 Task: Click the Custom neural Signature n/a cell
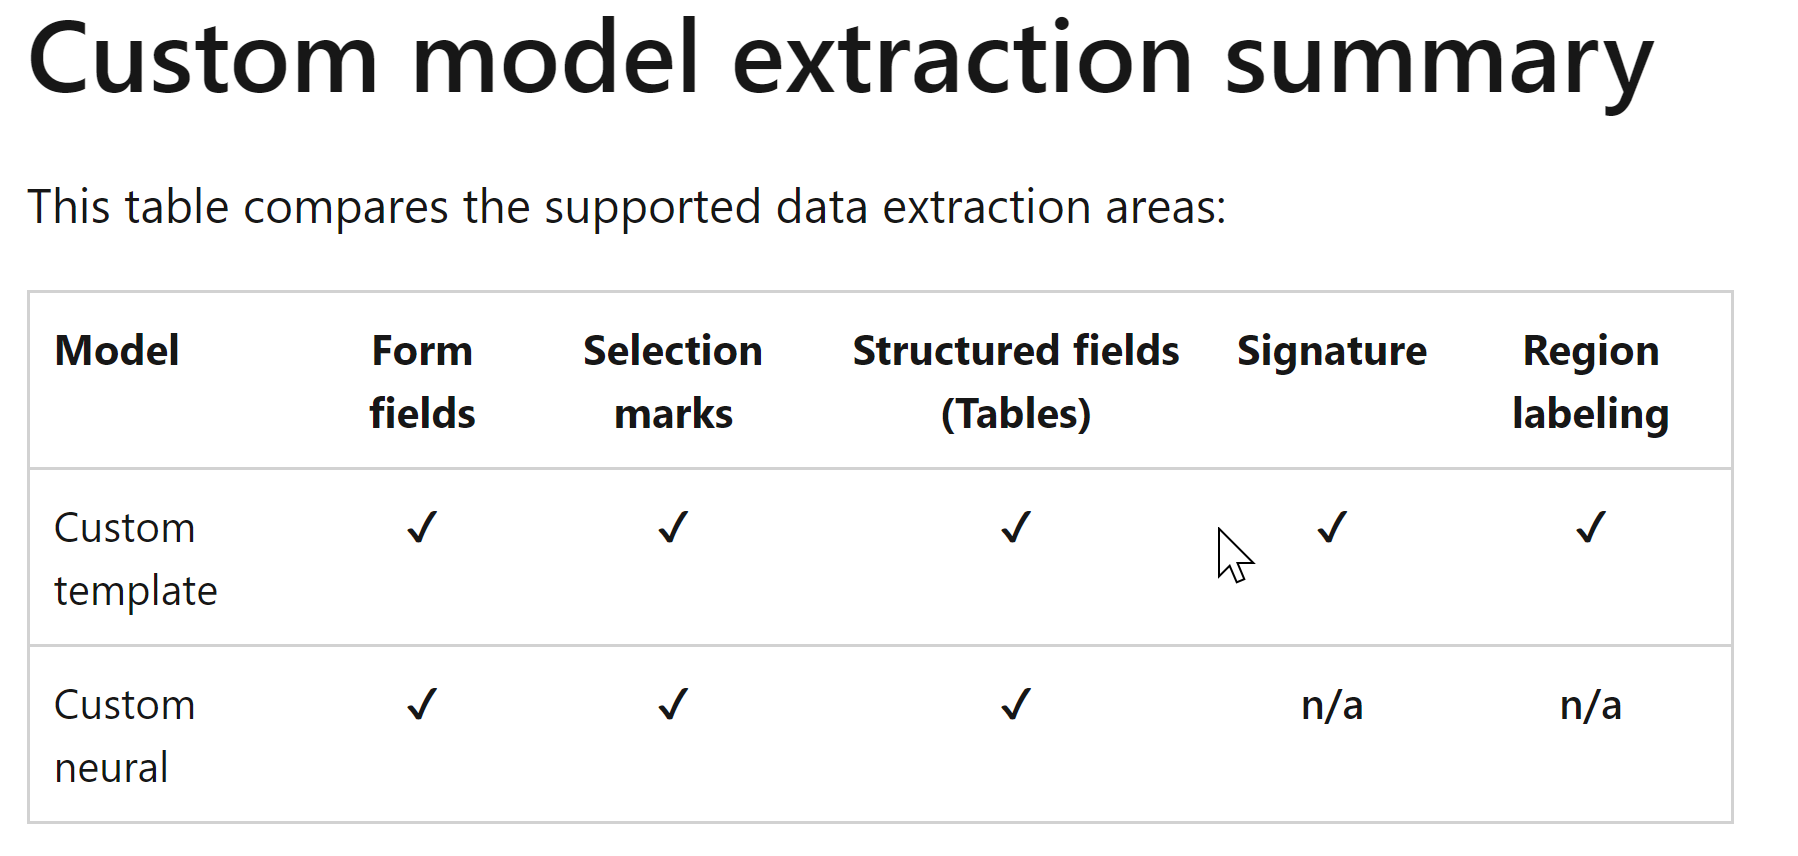pos(1332,705)
